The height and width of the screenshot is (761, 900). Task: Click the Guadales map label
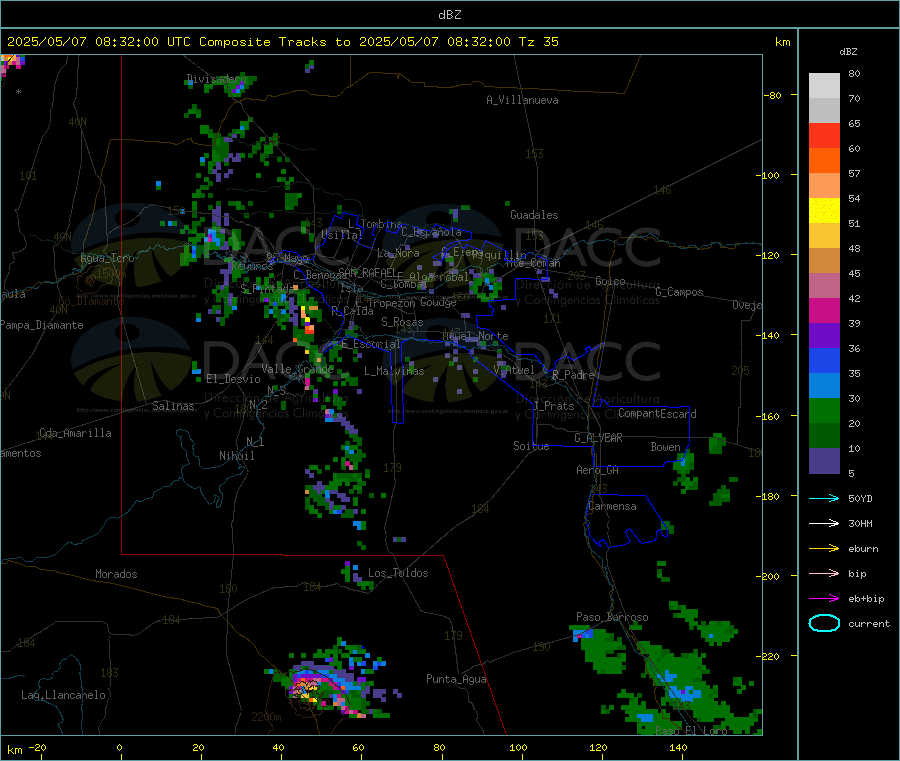[x=534, y=215]
